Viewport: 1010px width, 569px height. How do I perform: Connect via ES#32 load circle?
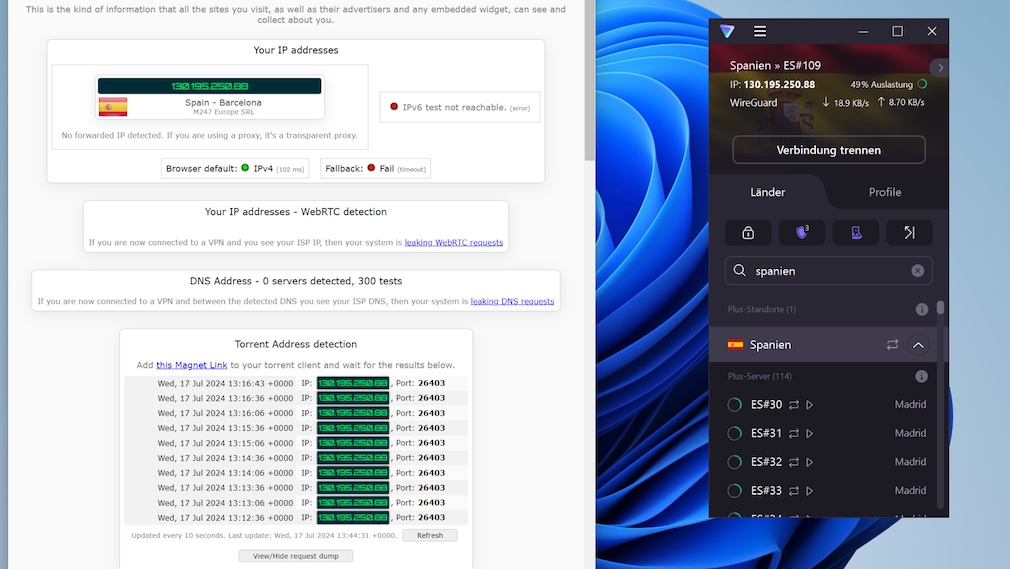coord(734,462)
